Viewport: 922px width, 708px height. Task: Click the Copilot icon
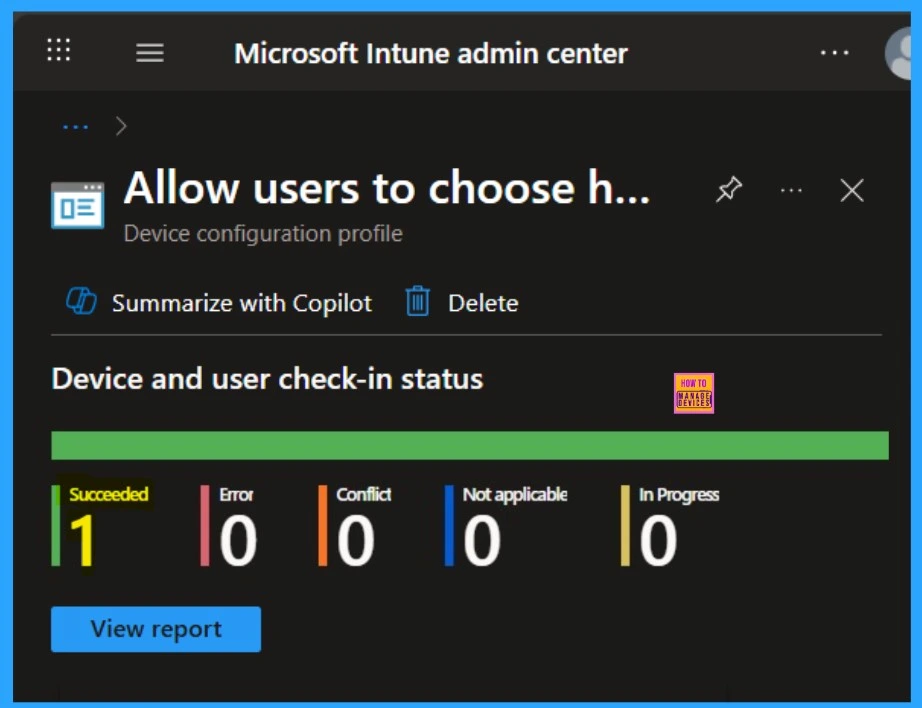coord(81,301)
